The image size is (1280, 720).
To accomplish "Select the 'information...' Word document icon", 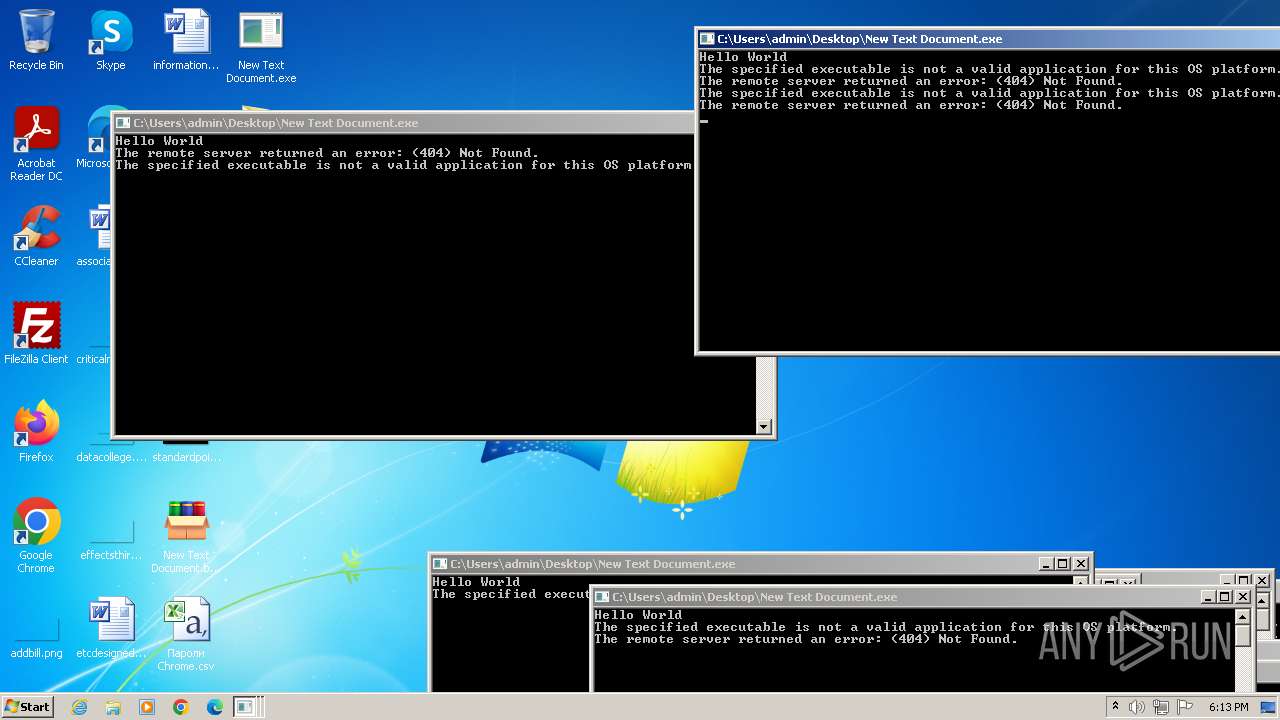I will tap(186, 40).
